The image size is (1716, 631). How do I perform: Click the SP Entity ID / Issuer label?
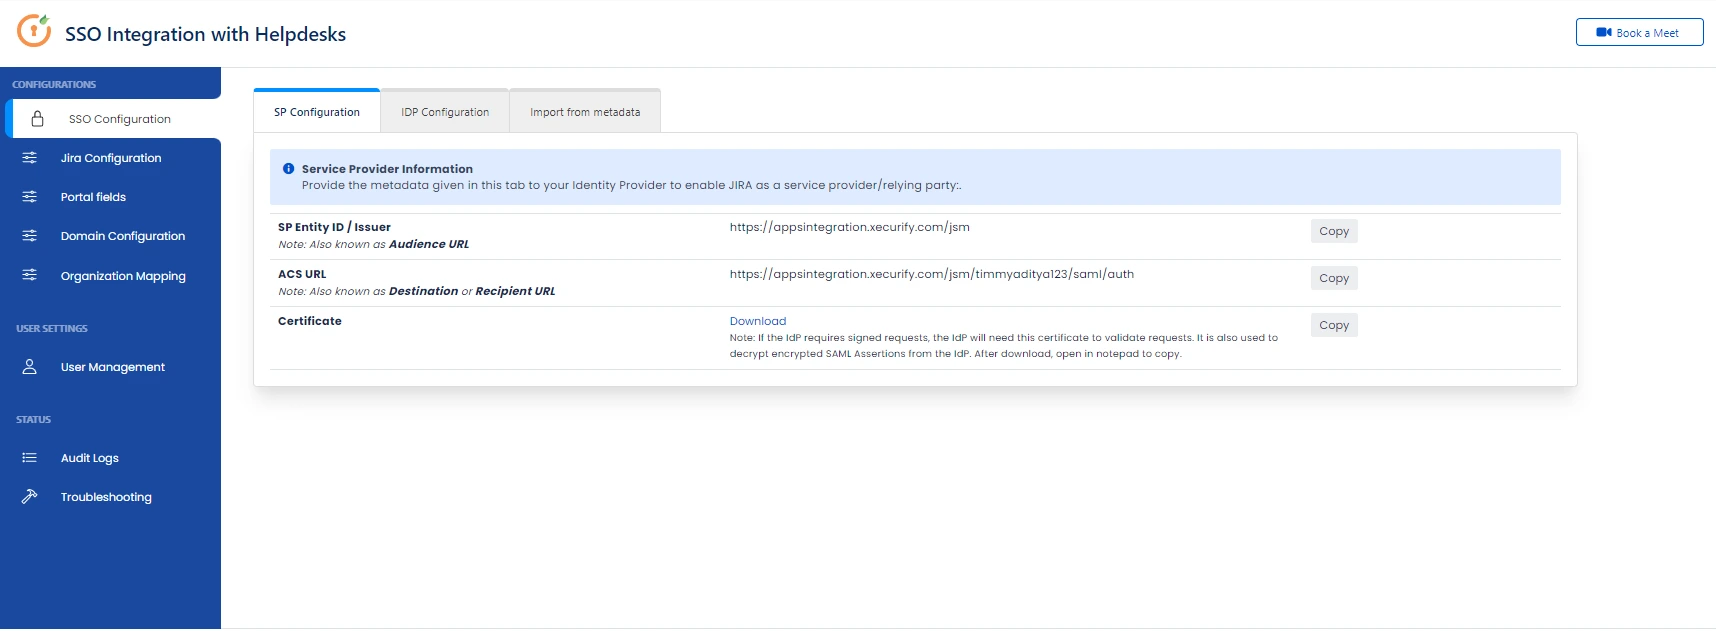[x=334, y=227]
